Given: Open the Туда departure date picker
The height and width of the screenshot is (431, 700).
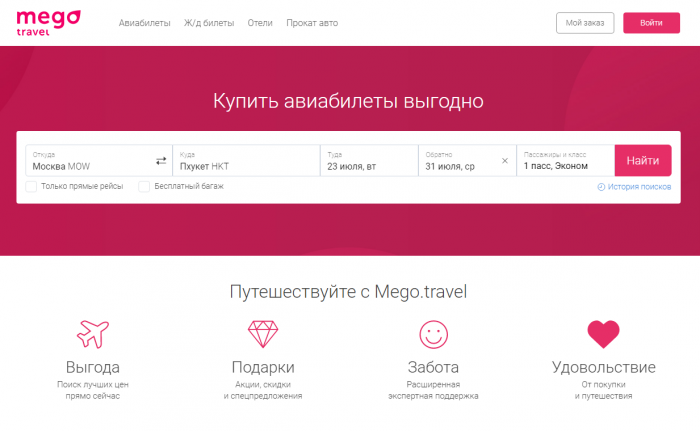Looking at the screenshot, I should click(369, 160).
